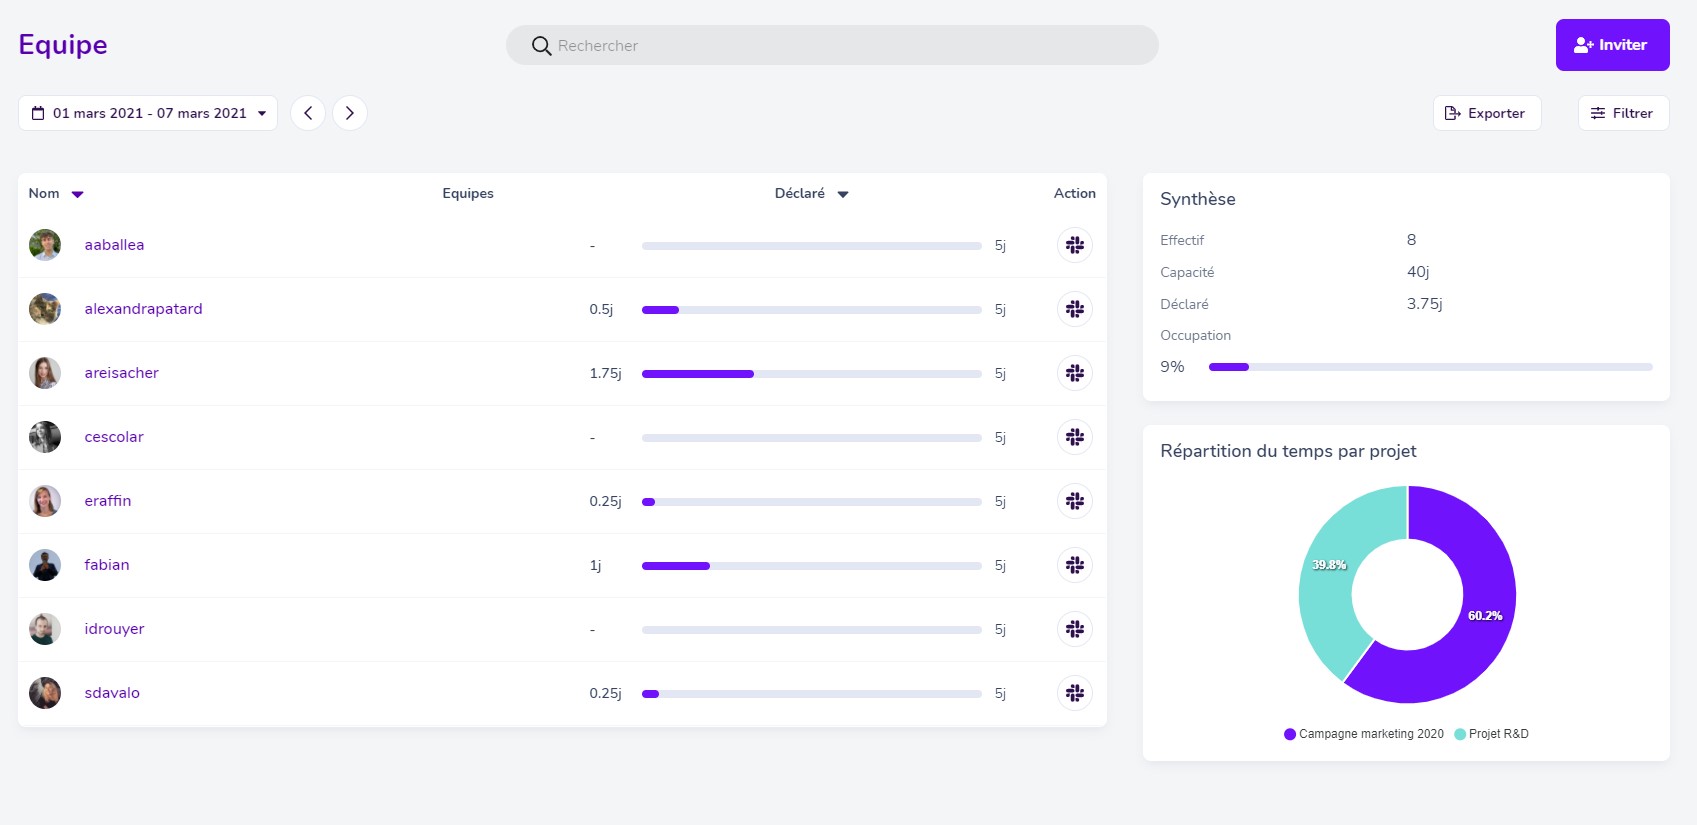Toggle Campagne marketing 2020 legend item
The image size is (1697, 825).
(1363, 734)
